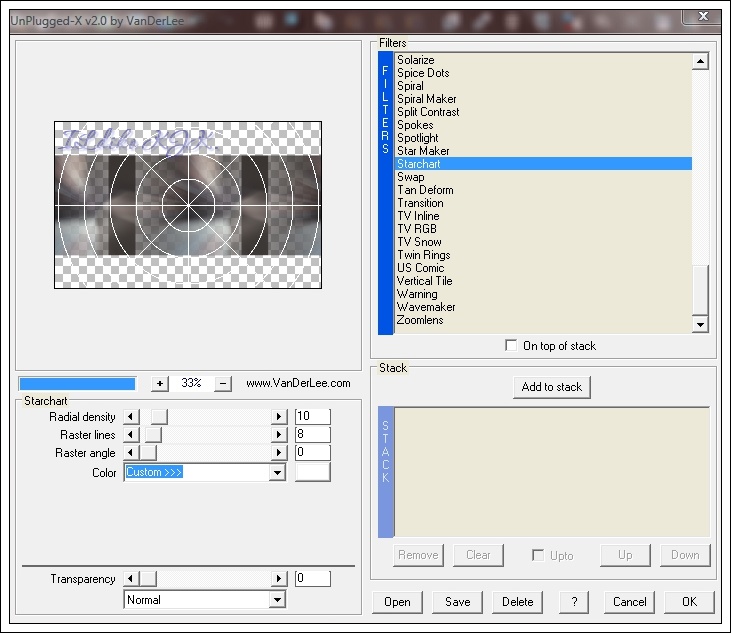The height and width of the screenshot is (633, 731).
Task: Click the question mark help button
Action: click(573, 602)
